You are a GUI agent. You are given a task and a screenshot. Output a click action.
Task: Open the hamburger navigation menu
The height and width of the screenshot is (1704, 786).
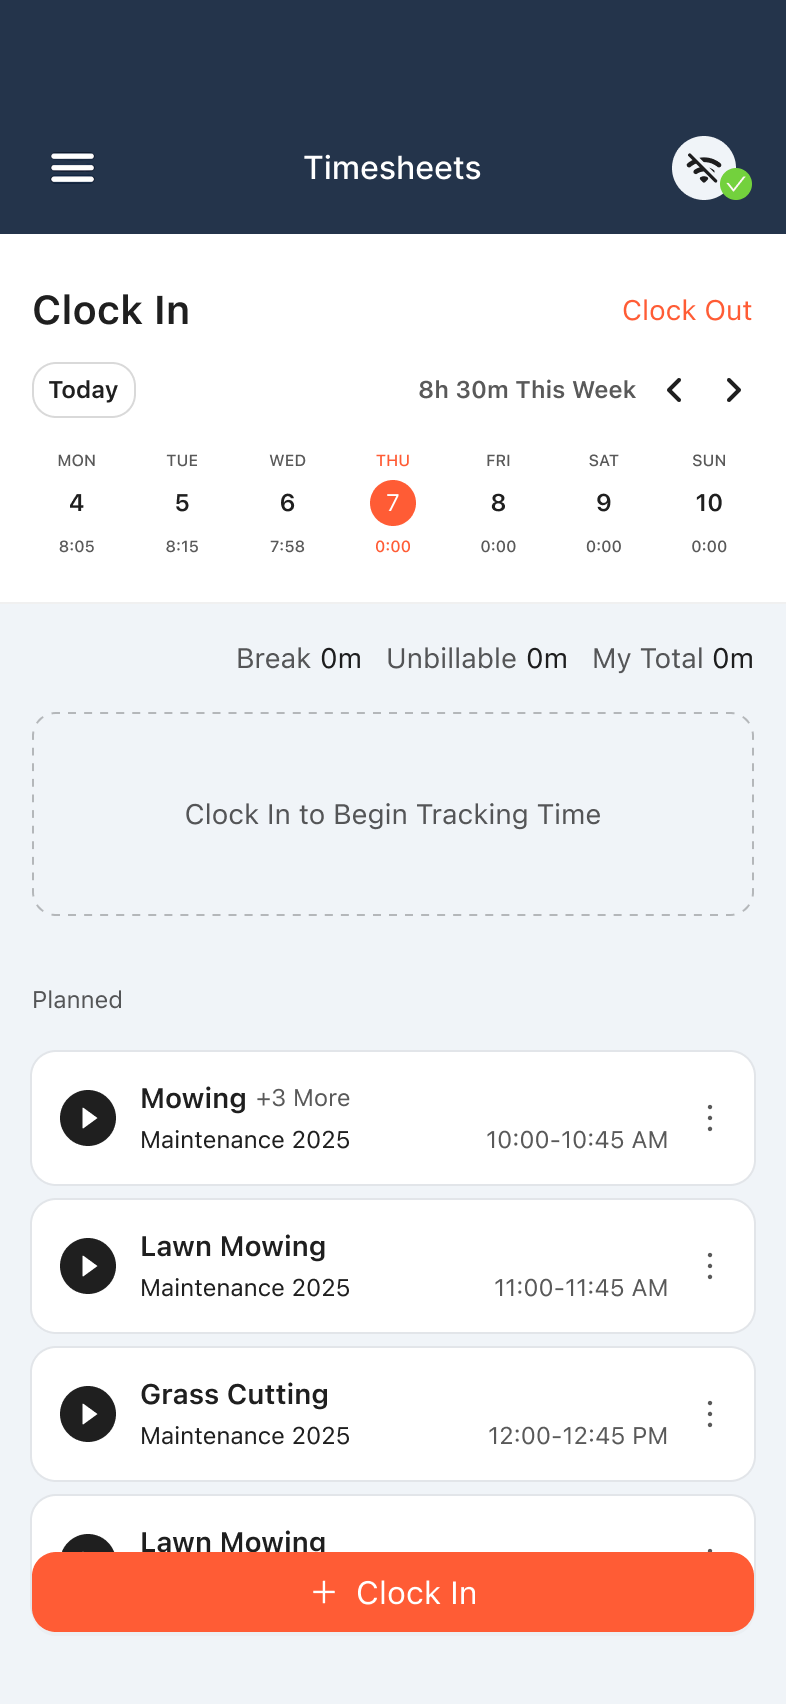click(x=73, y=168)
